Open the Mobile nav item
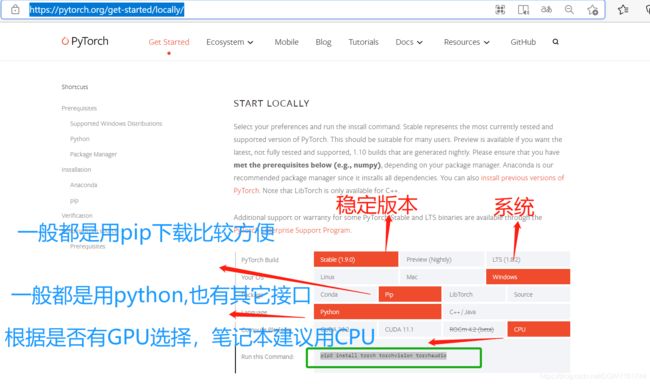Viewport: 650px width, 384px height. (286, 42)
